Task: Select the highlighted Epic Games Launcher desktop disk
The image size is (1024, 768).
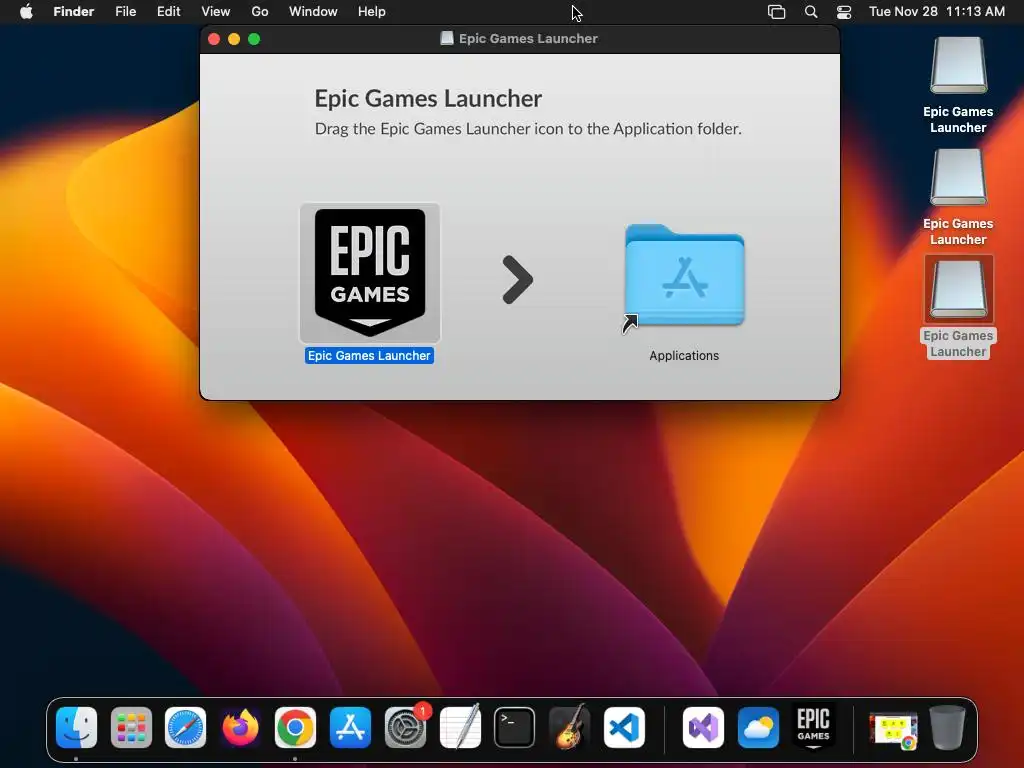Action: tap(958, 289)
